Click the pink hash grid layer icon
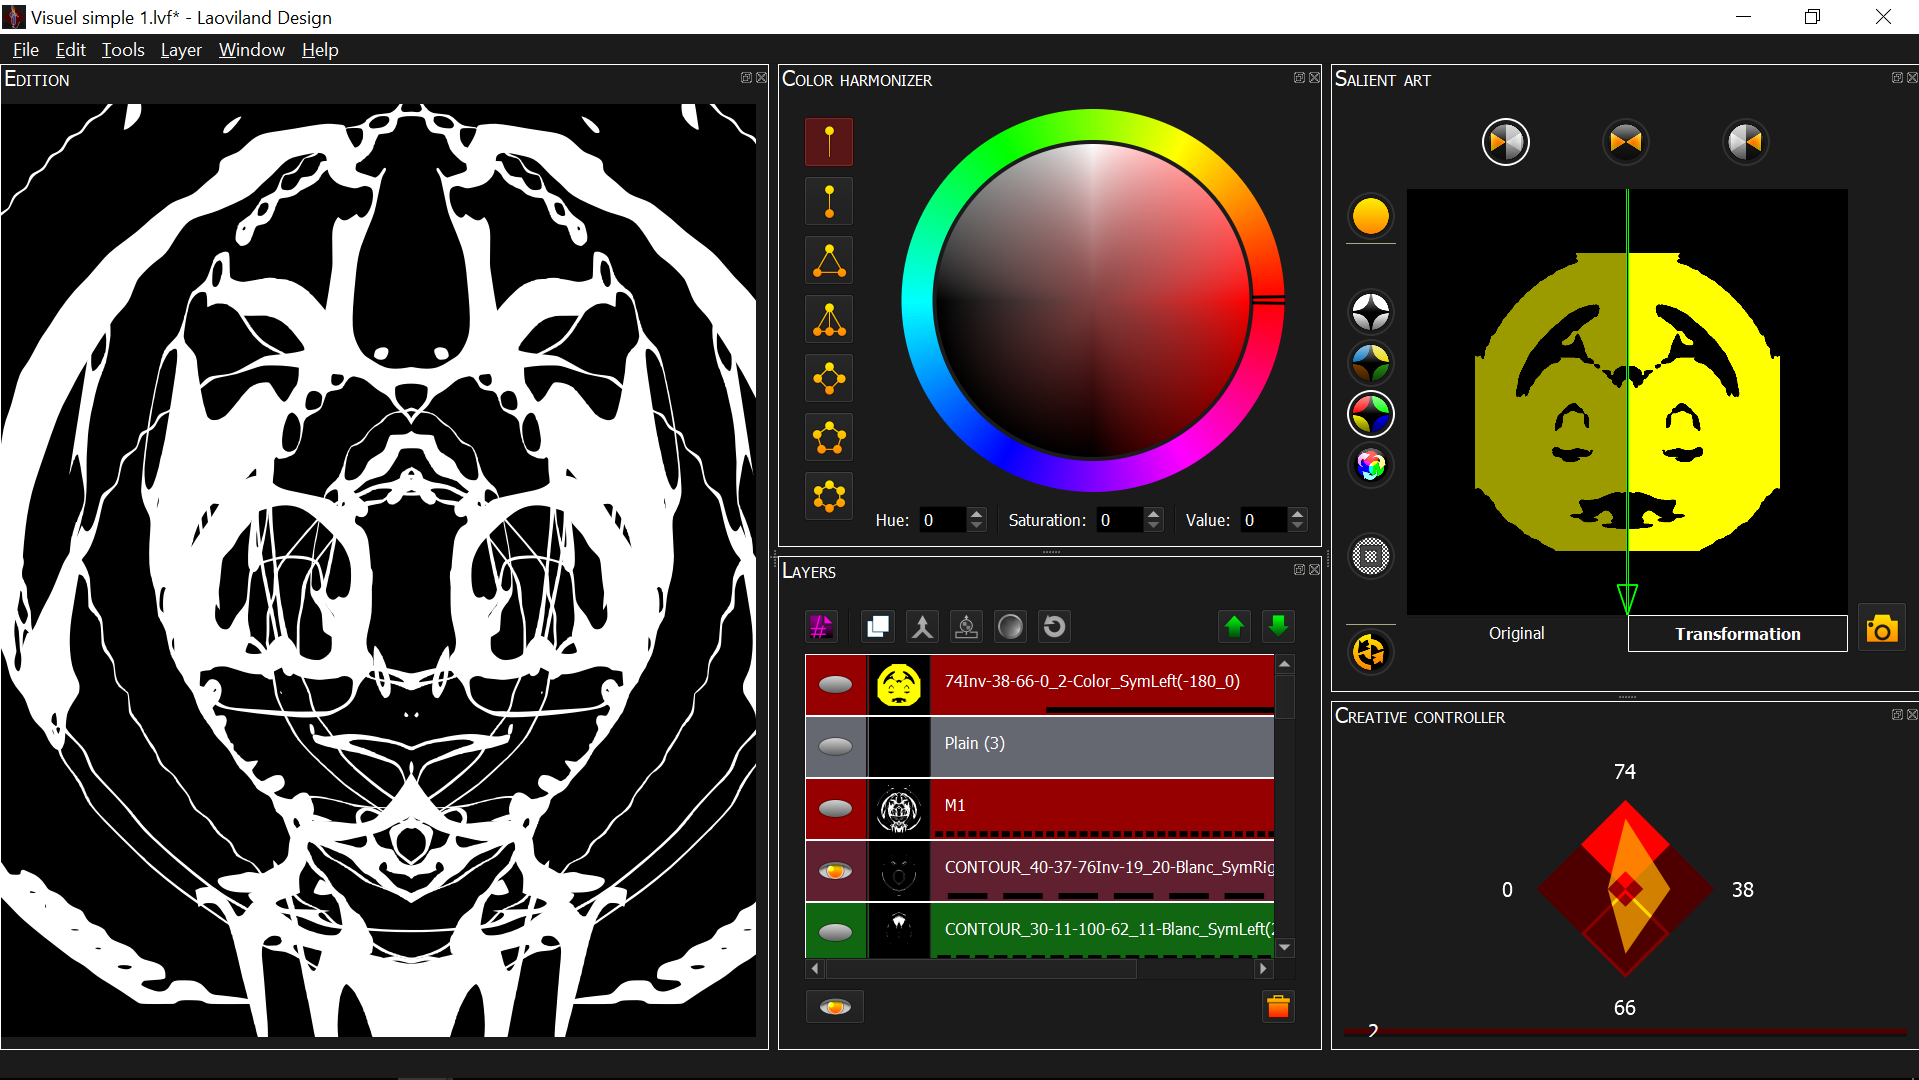The height and width of the screenshot is (1080, 1919). pos(821,627)
